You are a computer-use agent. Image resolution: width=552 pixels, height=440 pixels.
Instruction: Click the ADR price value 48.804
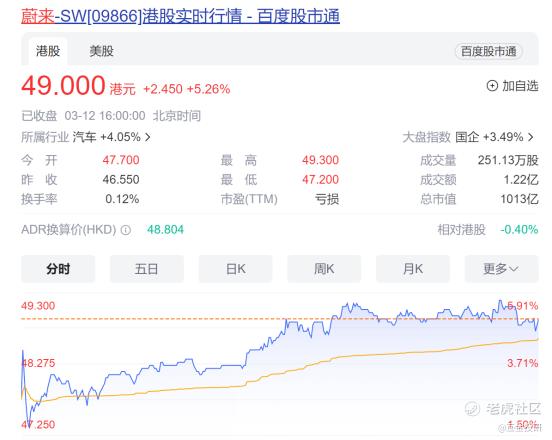(x=165, y=230)
